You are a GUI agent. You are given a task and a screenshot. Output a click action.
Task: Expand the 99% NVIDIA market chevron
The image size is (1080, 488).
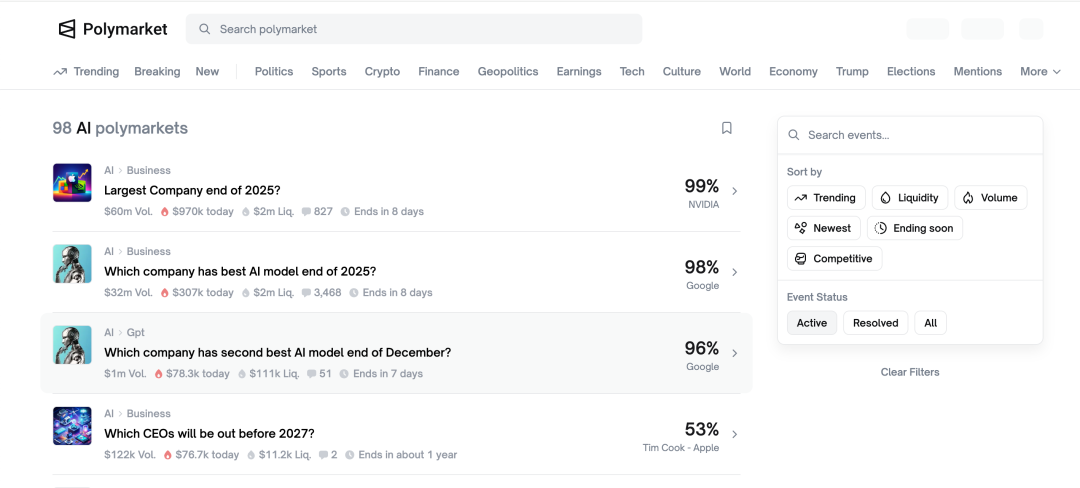coord(735,191)
